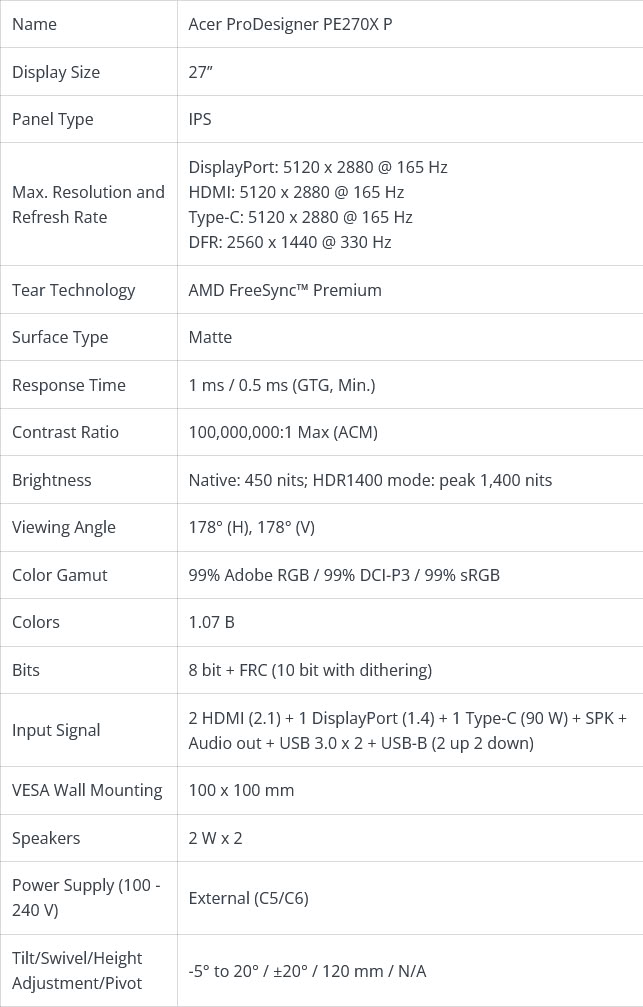Select the 100 x 100 mm VESA value
This screenshot has width=643, height=1007.
pyautogui.click(x=241, y=790)
